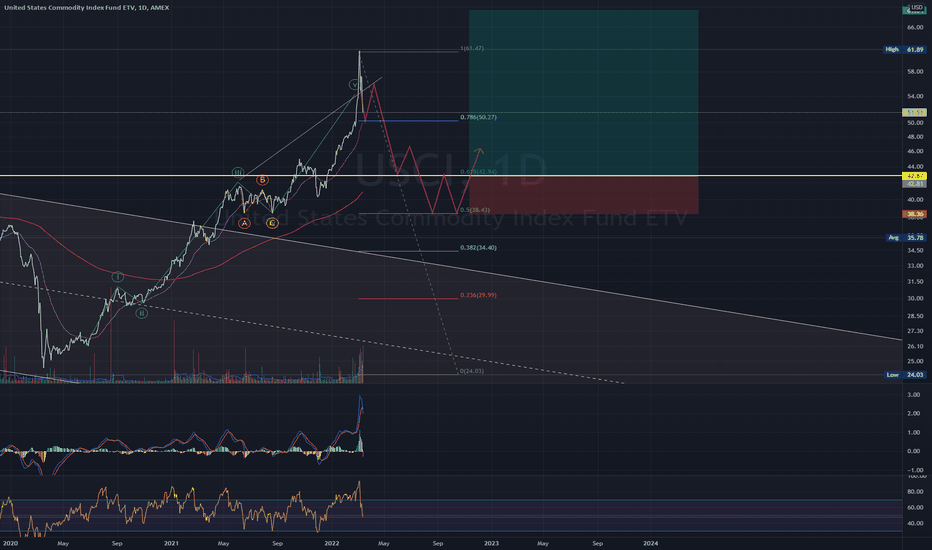932x550 pixels.
Task: Click the 2020 time axis label
Action: (10, 543)
